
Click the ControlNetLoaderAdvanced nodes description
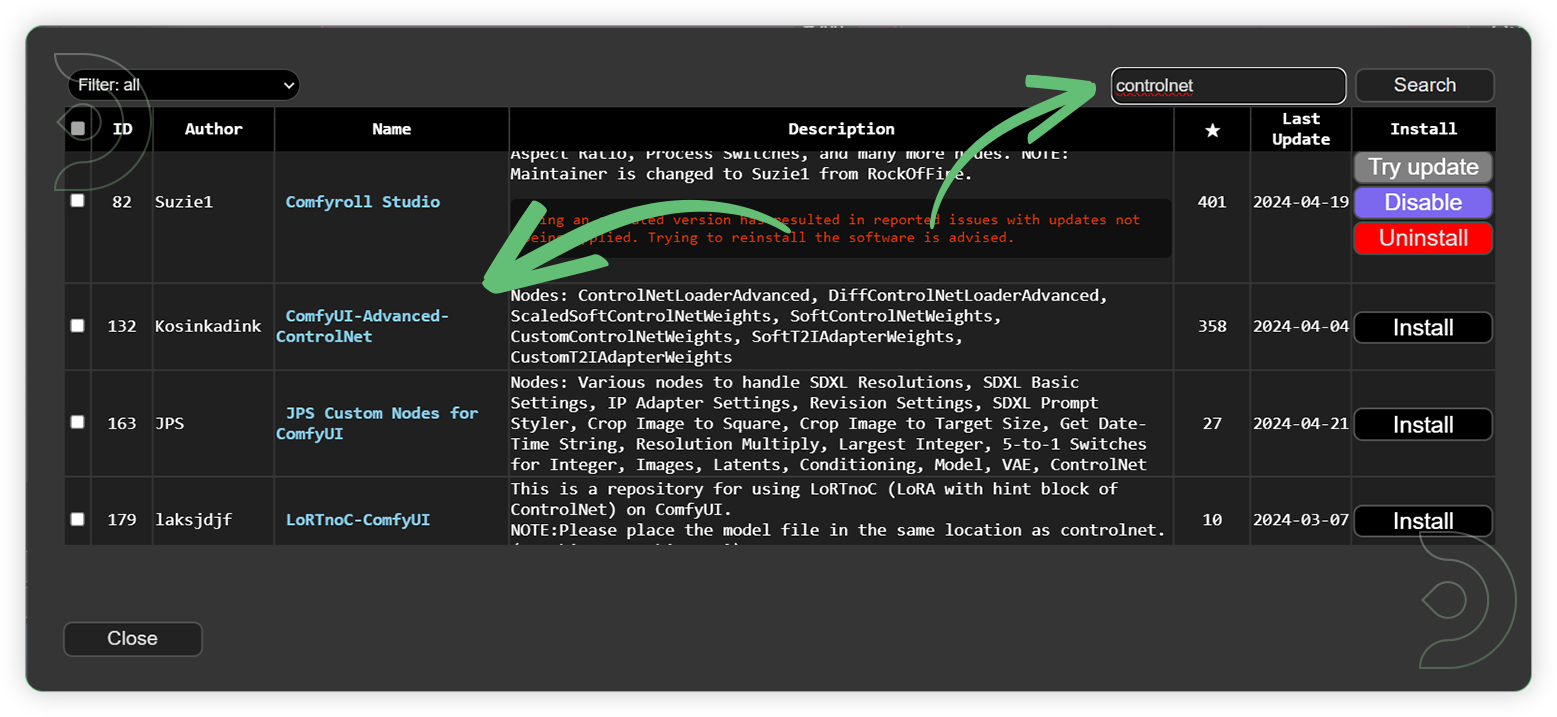click(x=811, y=326)
